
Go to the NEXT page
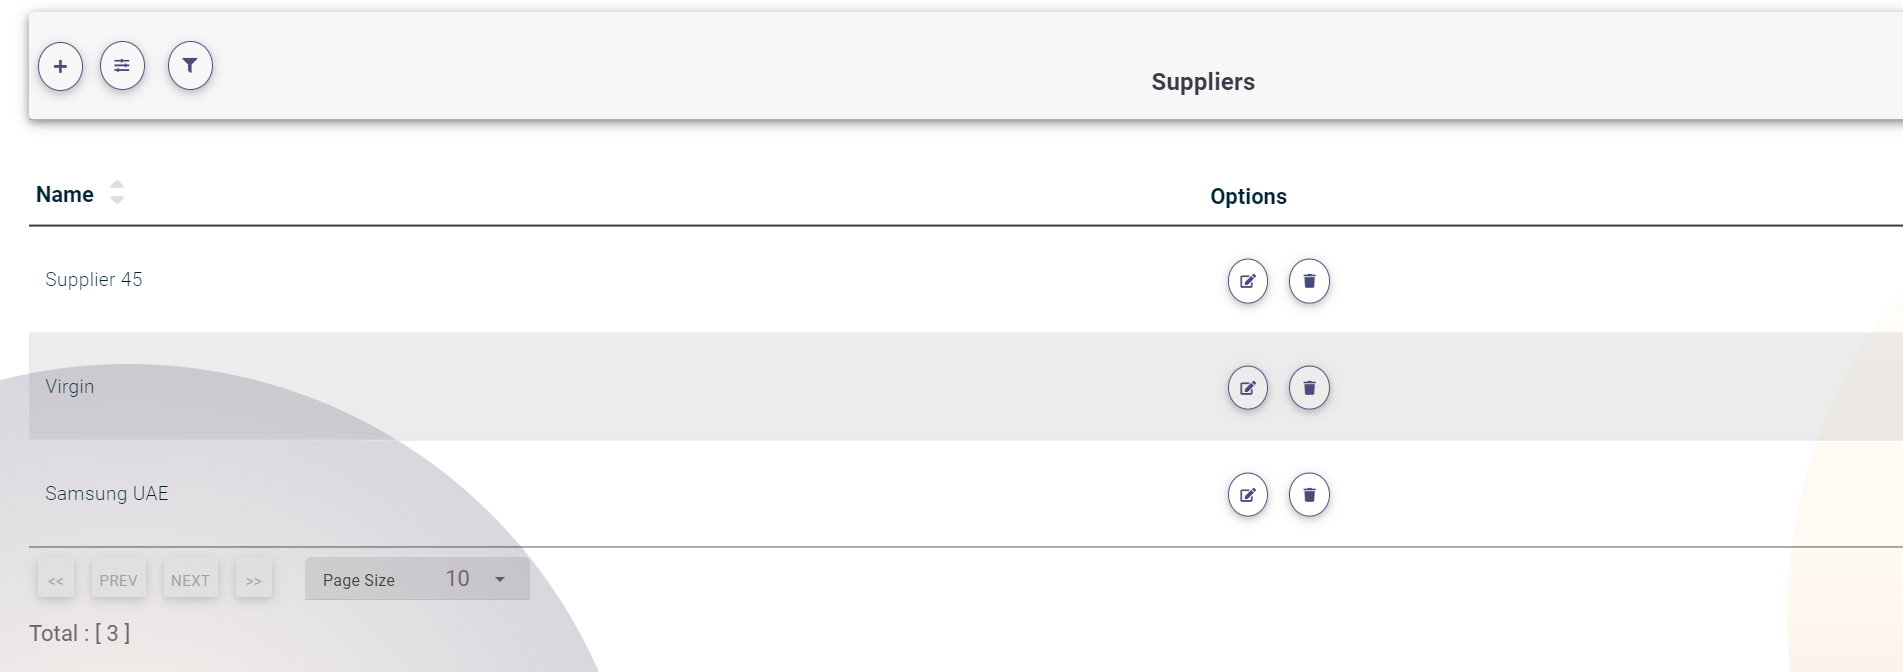(x=190, y=580)
